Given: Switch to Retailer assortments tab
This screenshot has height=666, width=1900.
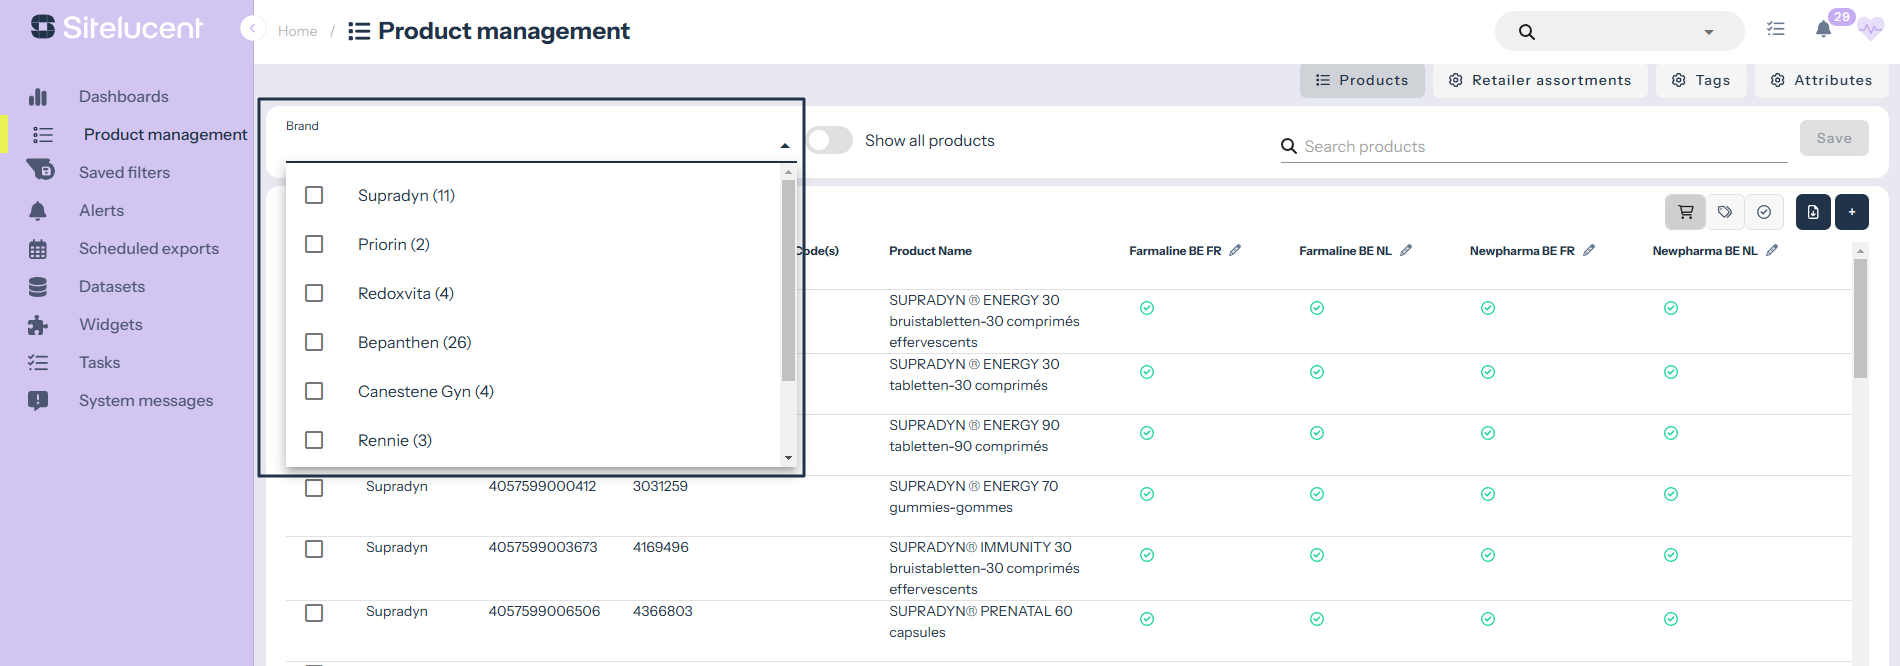Looking at the screenshot, I should (x=1540, y=80).
